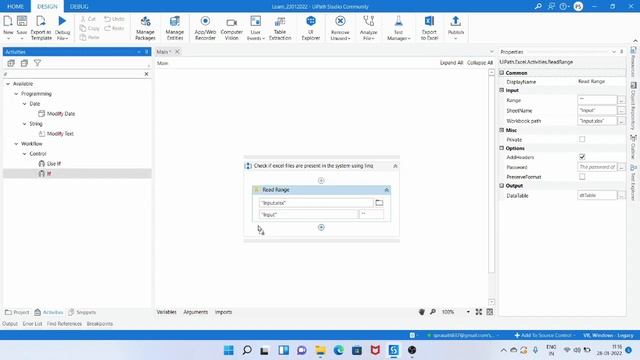Click the filter icon in Activities panel

click(38, 63)
